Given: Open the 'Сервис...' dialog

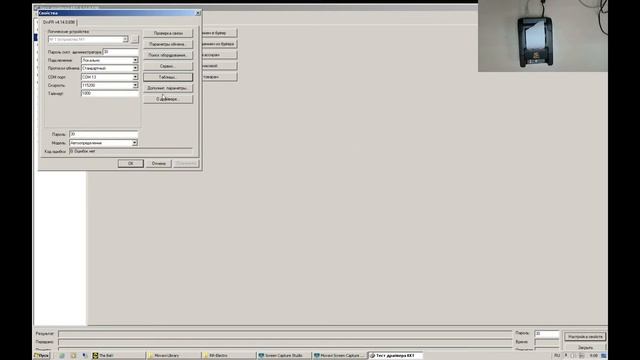Looking at the screenshot, I should click(168, 66).
